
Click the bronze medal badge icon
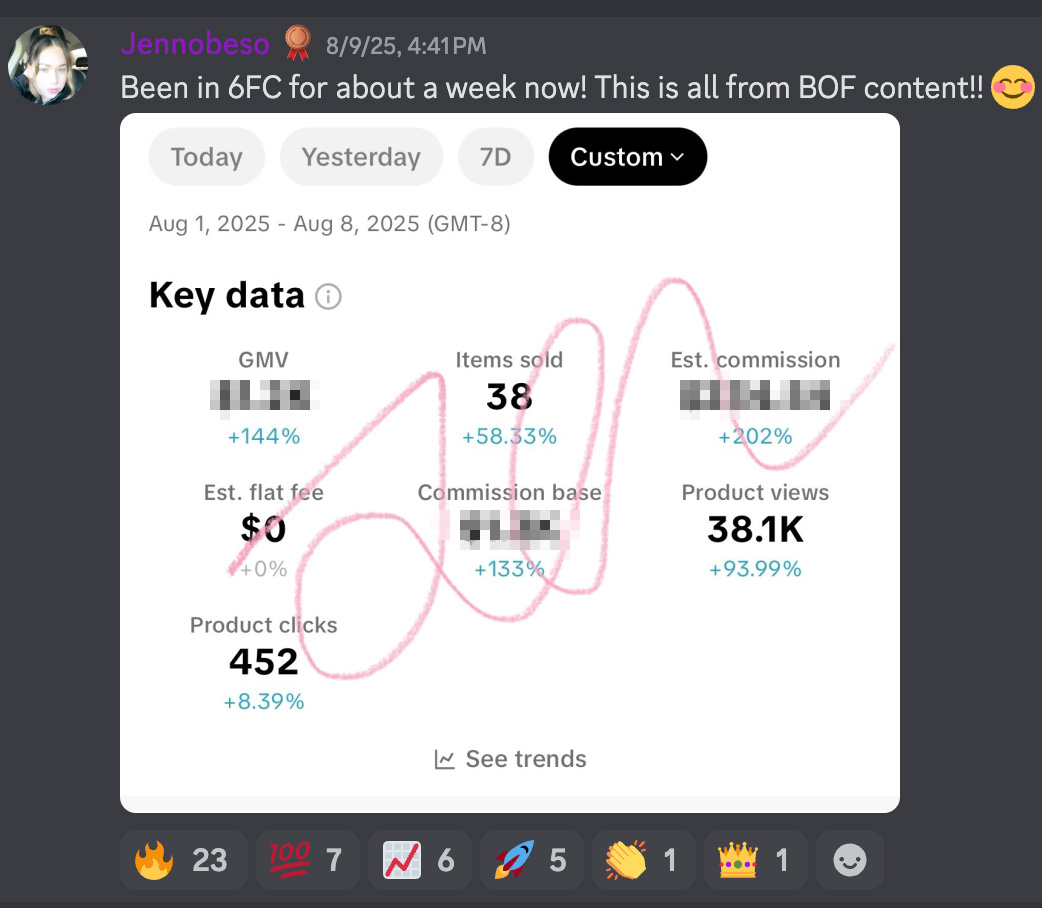coord(297,43)
